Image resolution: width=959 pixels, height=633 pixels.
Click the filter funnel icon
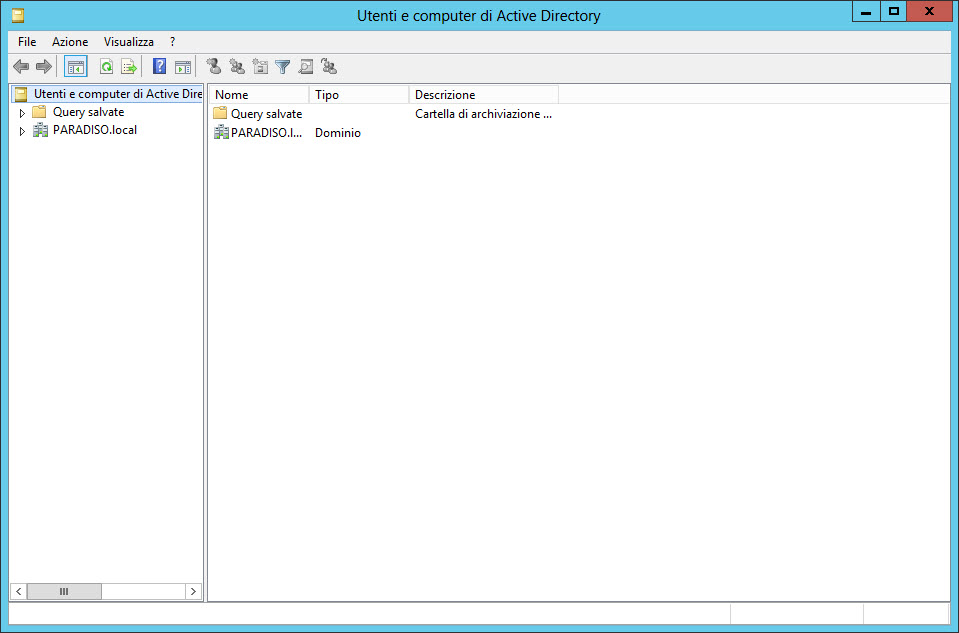(x=283, y=67)
